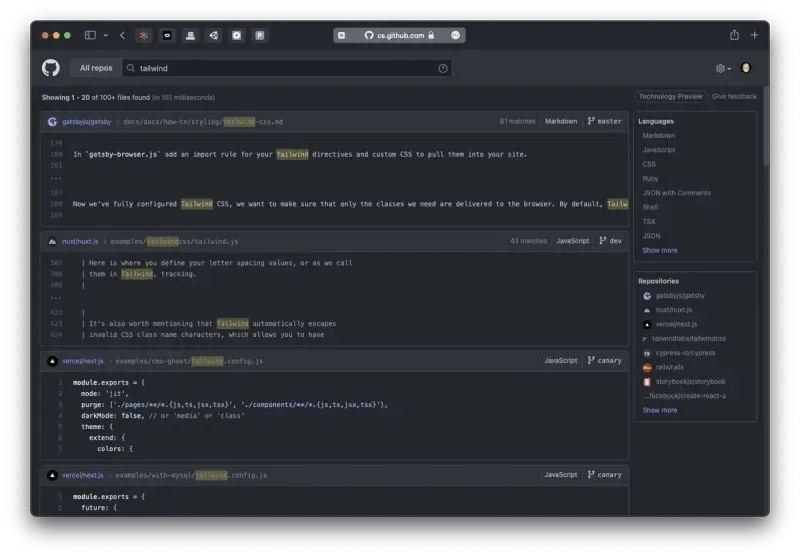Filter by nuxt/nuxt.js in Repositories sidebar
This screenshot has height=557, width=800.
673,310
